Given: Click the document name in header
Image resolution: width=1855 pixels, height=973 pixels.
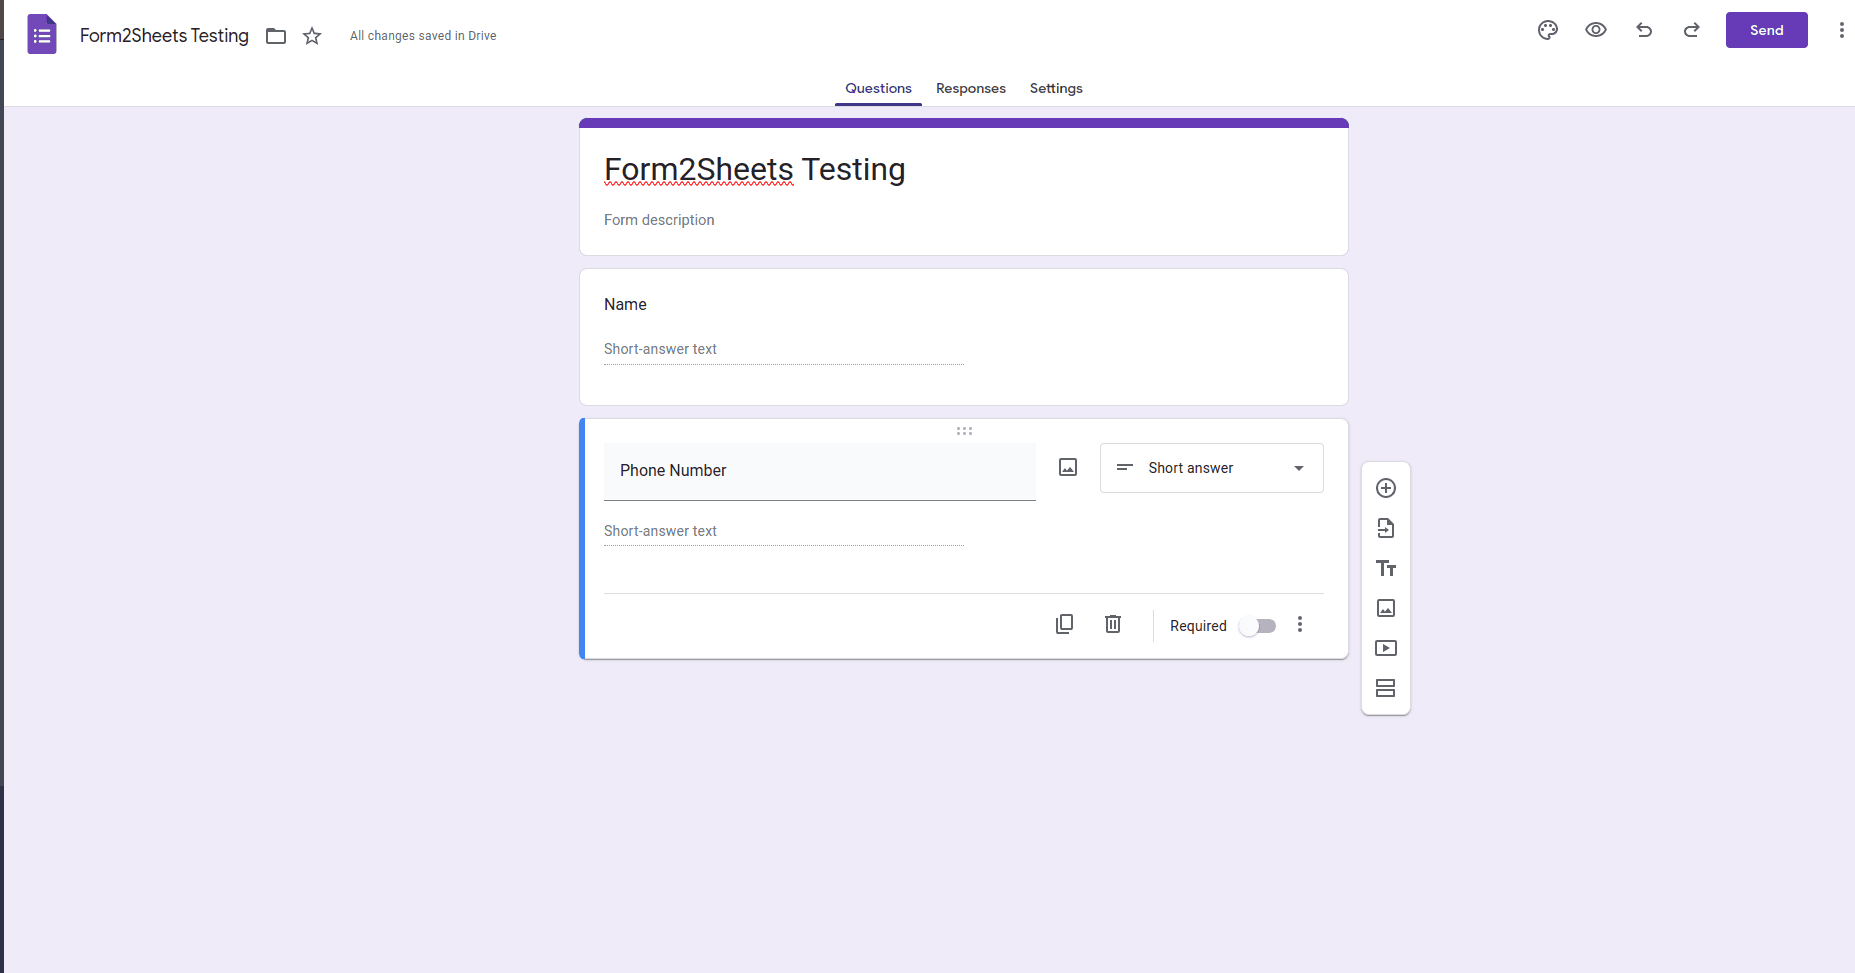Looking at the screenshot, I should [x=164, y=36].
